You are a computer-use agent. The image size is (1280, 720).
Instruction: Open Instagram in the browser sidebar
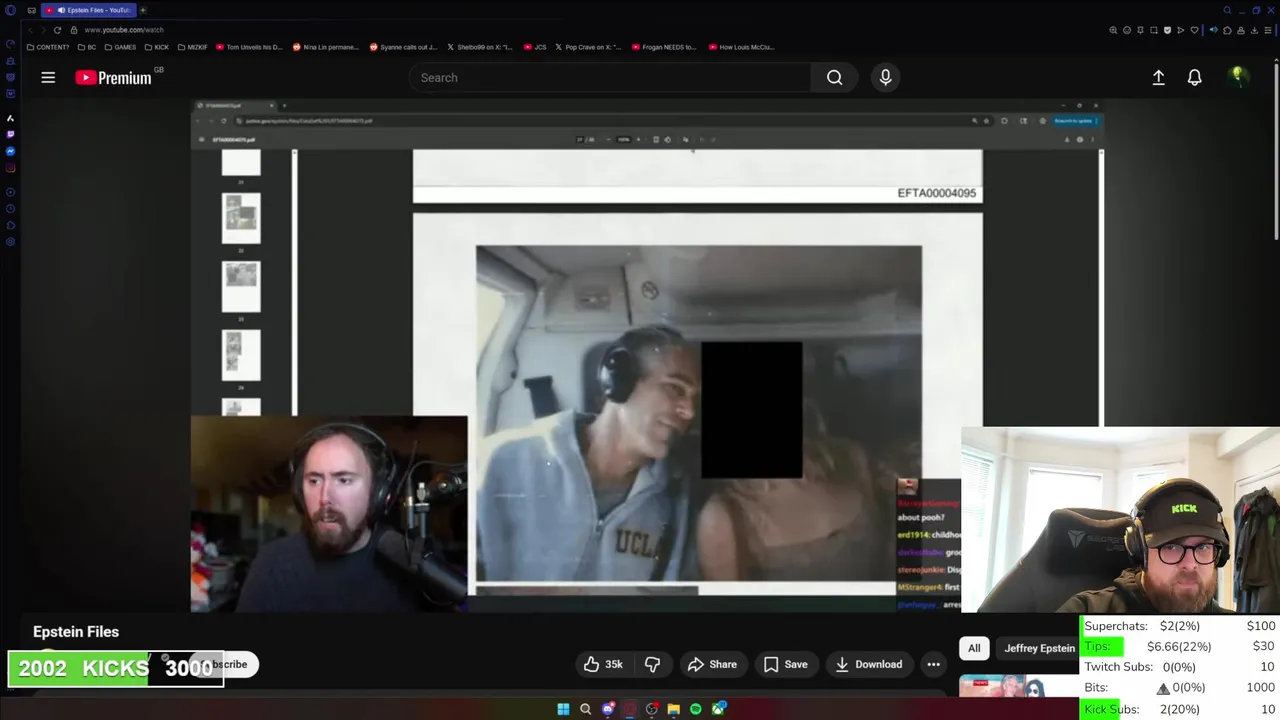[10, 167]
